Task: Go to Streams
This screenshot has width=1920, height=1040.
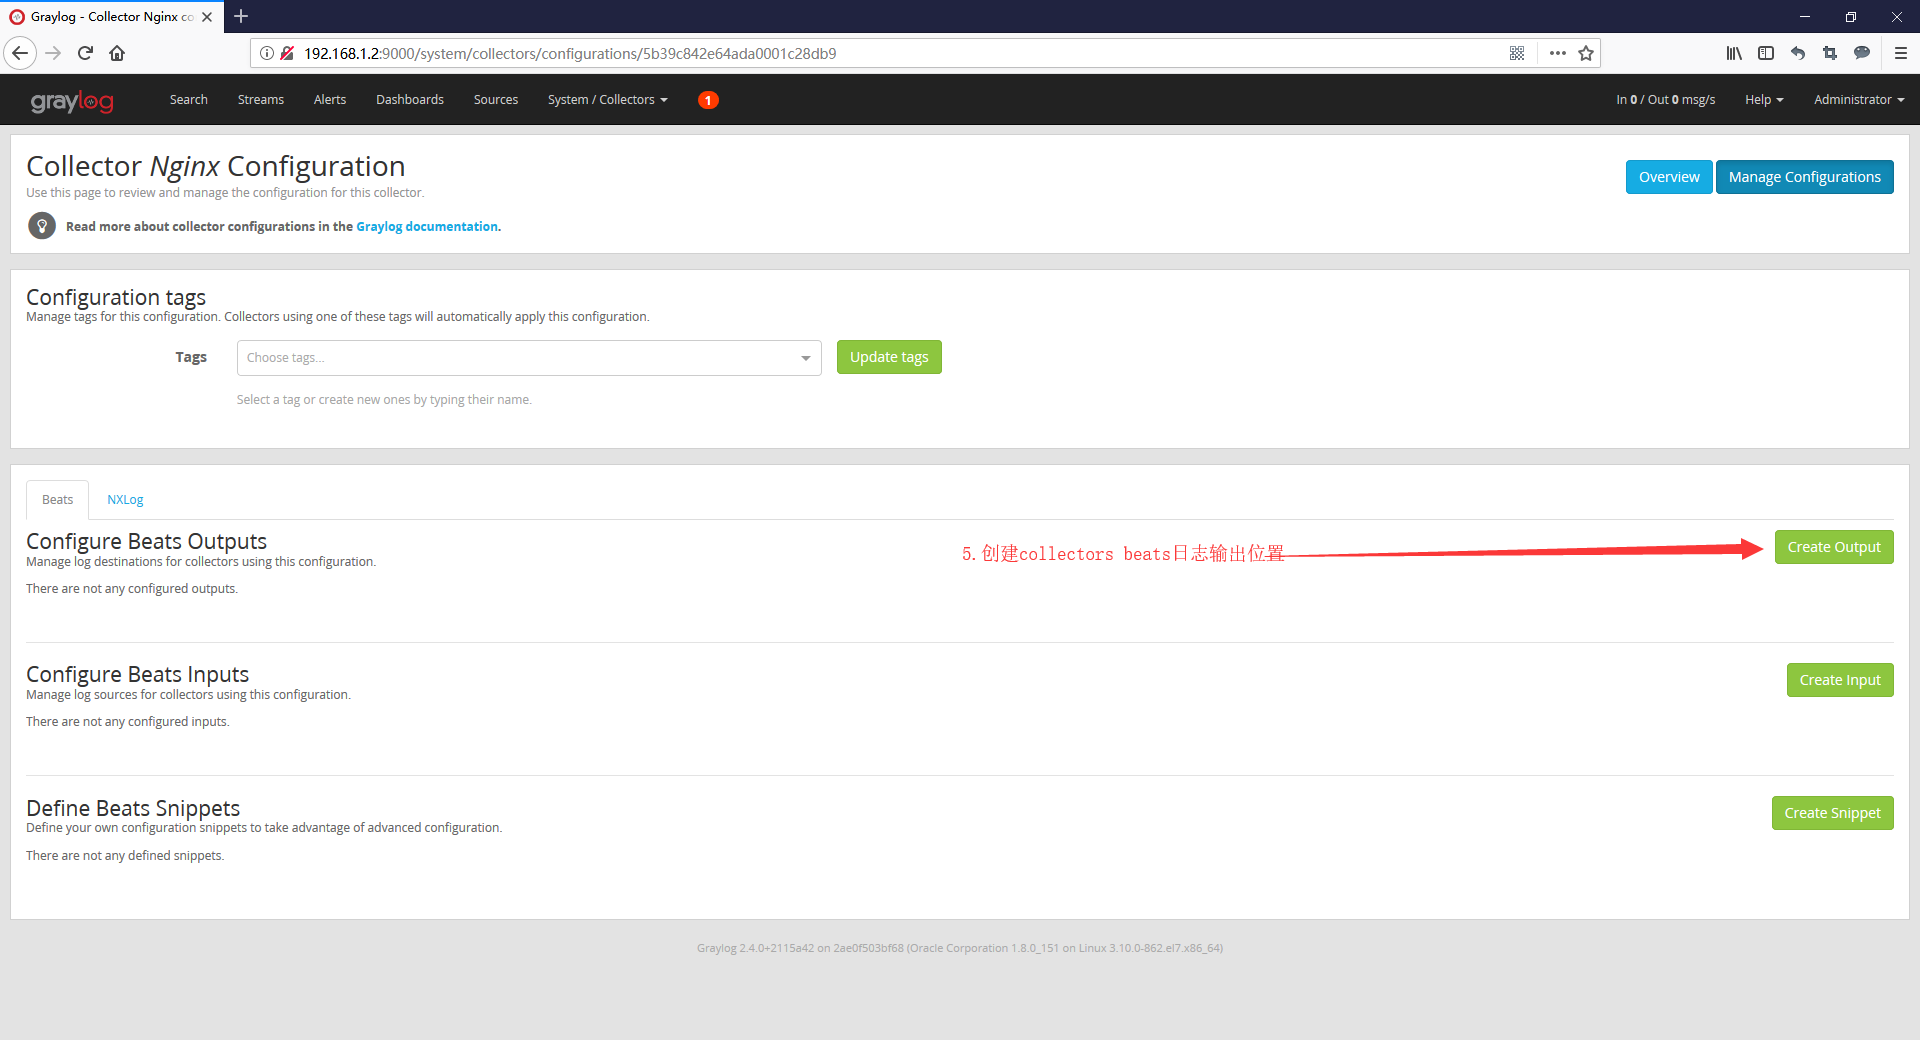Action: pos(261,100)
